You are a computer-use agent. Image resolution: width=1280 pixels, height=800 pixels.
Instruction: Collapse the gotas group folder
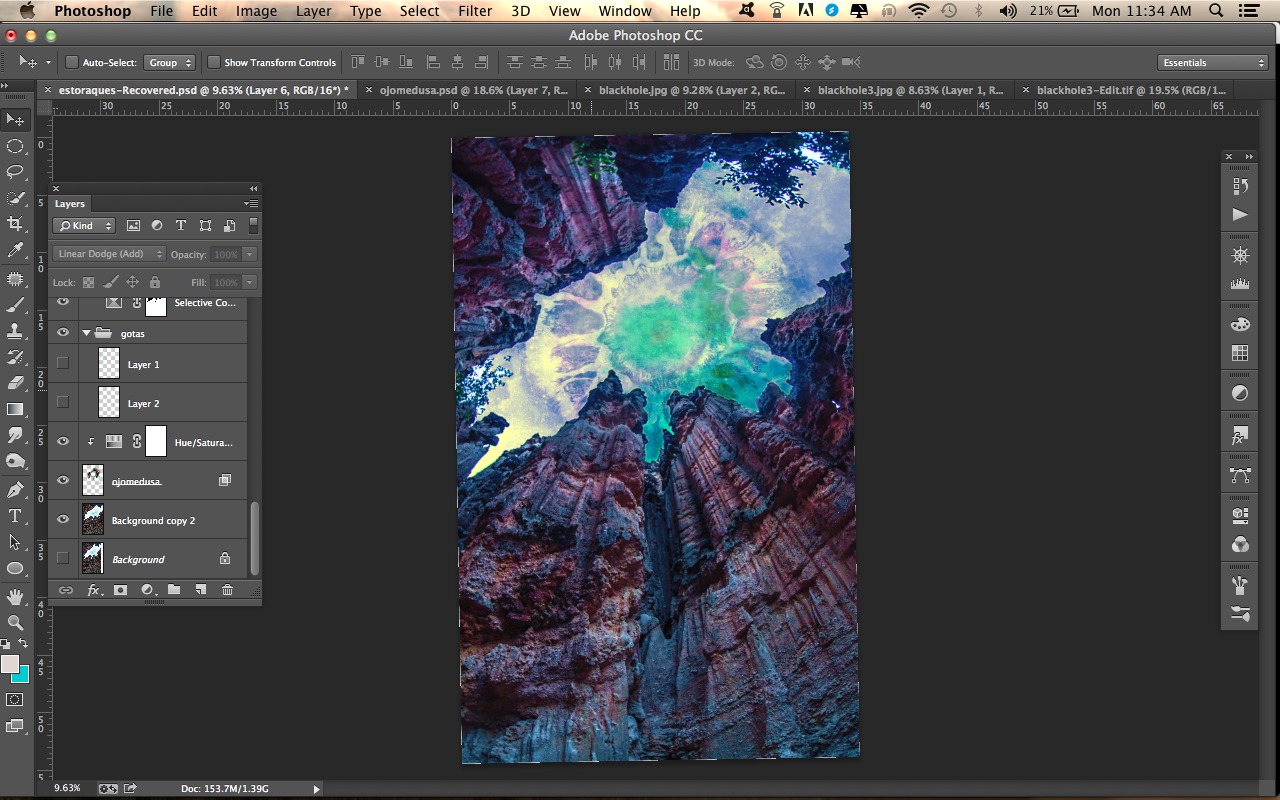tap(87, 333)
